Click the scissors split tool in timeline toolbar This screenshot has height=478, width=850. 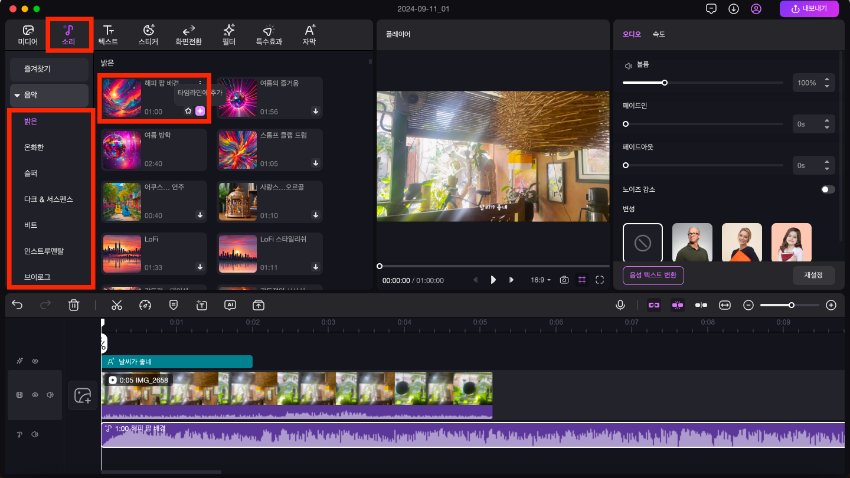click(x=117, y=304)
